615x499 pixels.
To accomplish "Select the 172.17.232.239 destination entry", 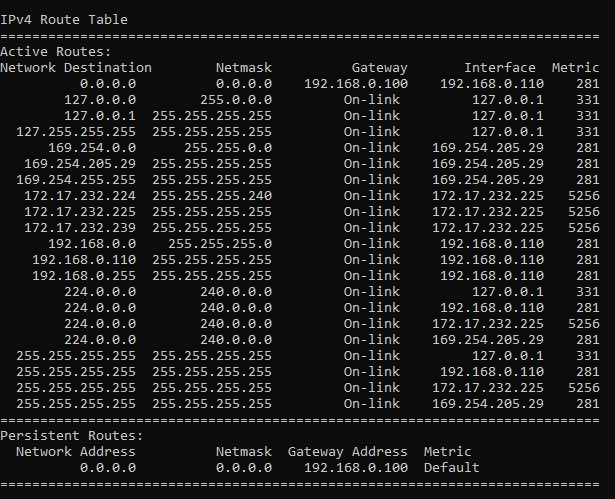I will (80, 228).
